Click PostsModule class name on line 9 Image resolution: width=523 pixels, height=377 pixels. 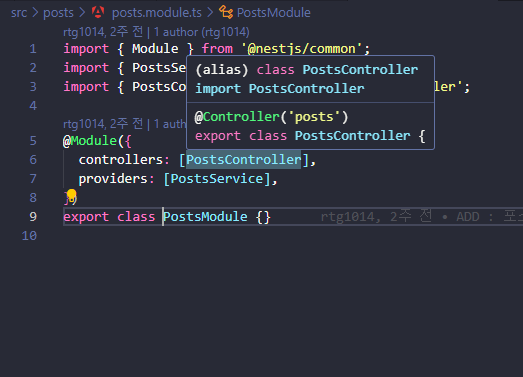(x=205, y=217)
